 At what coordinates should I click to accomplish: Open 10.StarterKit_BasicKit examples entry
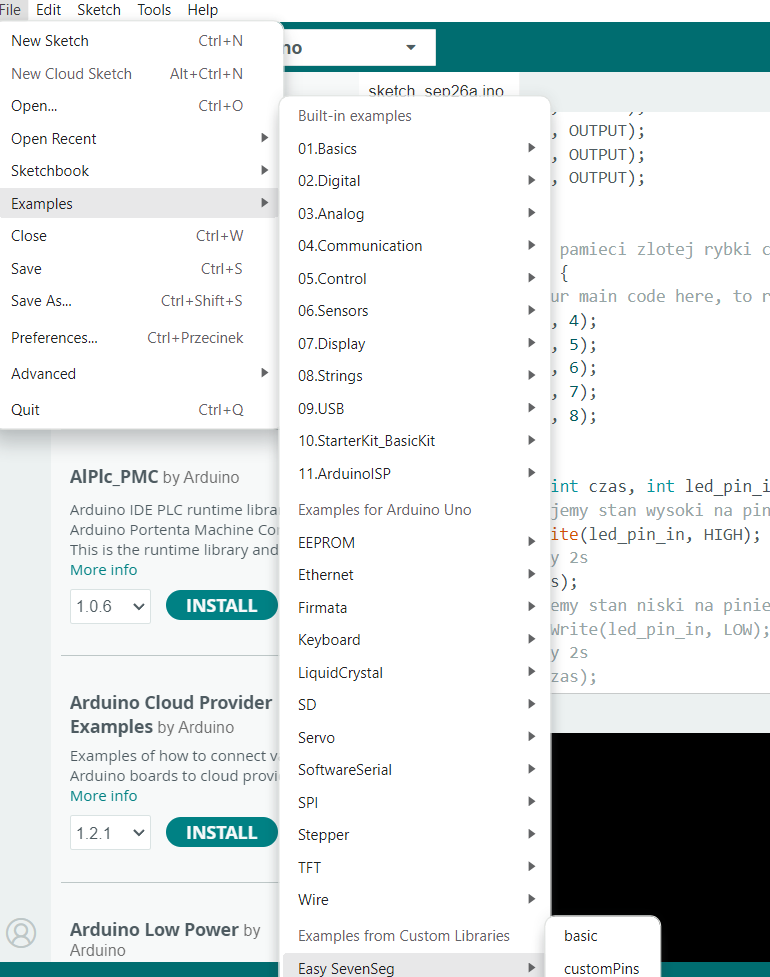(x=416, y=441)
